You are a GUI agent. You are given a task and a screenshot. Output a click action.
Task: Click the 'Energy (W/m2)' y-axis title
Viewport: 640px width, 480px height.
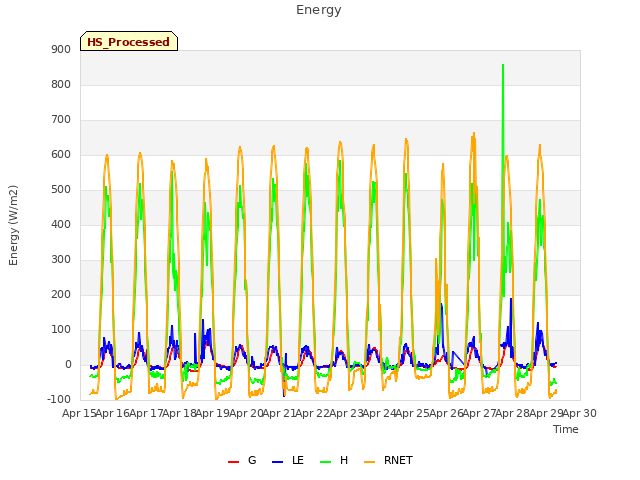13,225
